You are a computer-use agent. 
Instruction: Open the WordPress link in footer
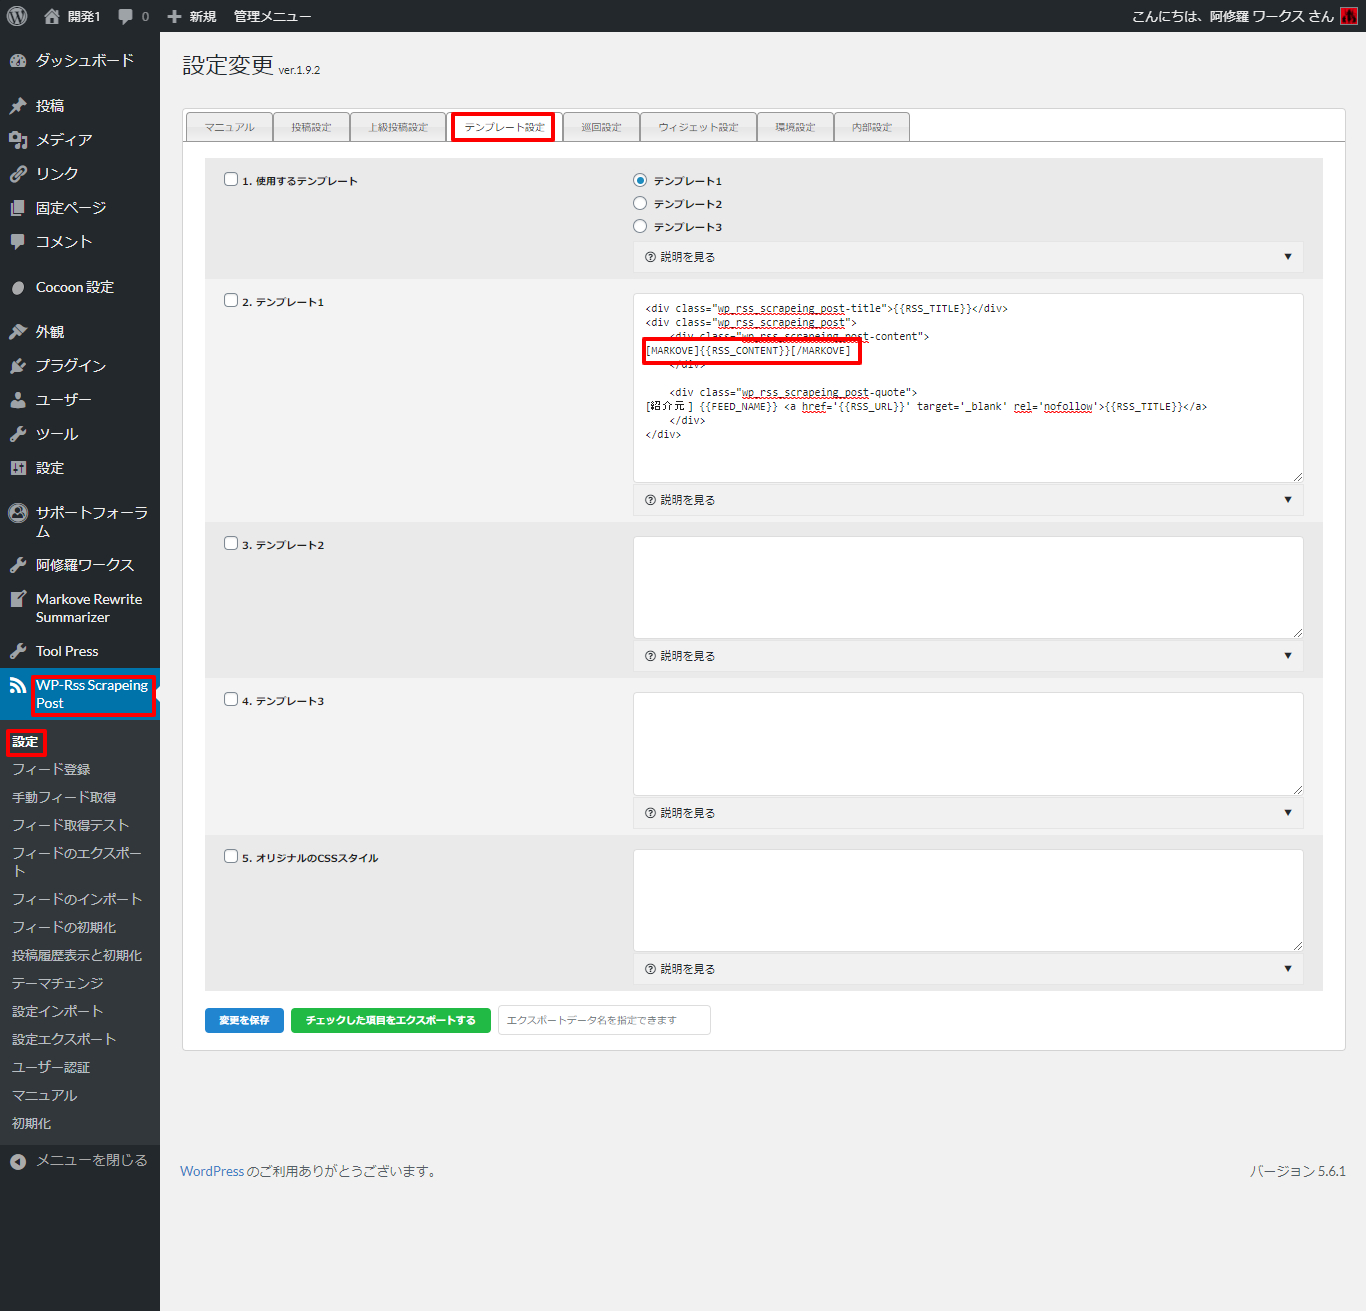[212, 1171]
